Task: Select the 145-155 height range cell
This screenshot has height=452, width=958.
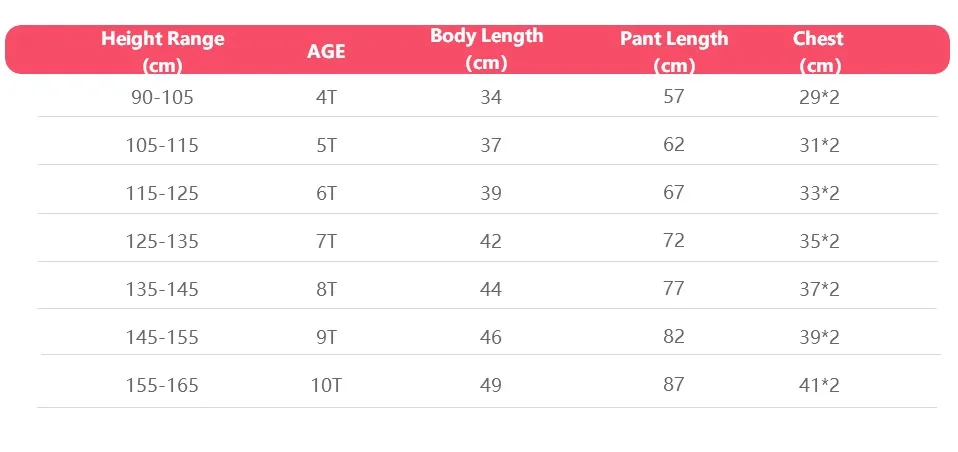Action: pyautogui.click(x=162, y=337)
